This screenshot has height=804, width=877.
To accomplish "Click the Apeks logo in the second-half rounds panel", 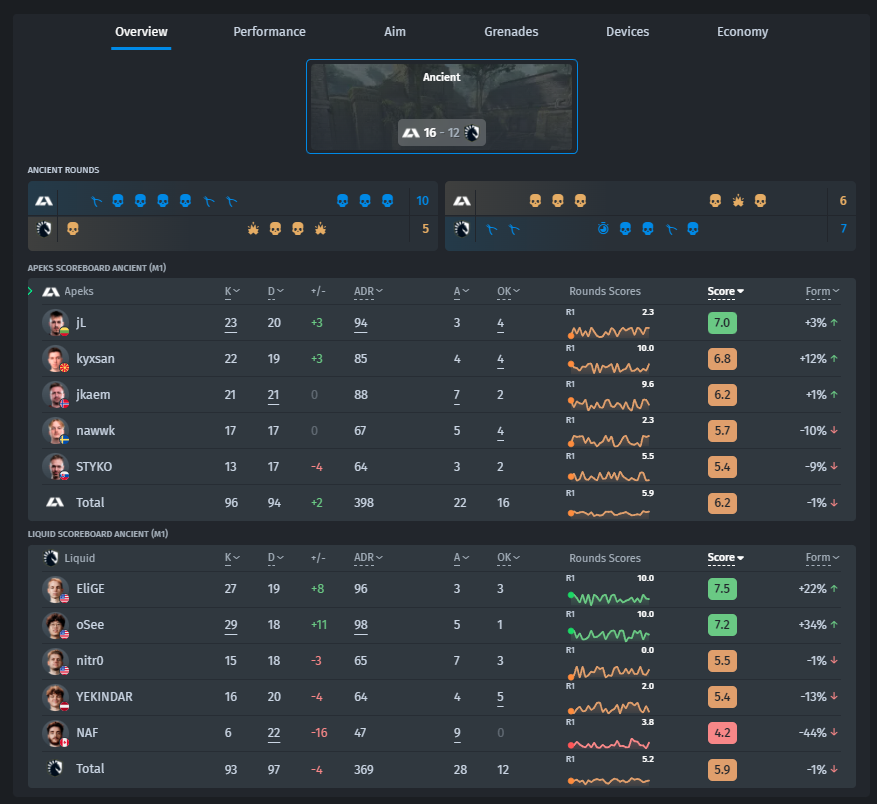I will click(x=461, y=201).
